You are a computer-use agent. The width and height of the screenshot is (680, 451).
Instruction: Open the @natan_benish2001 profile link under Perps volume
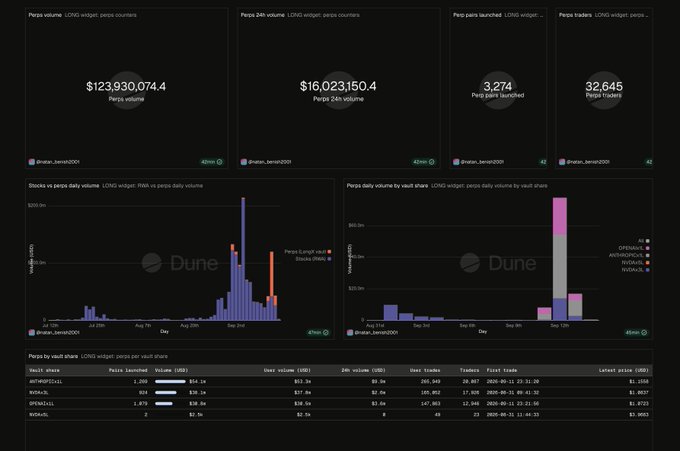tap(58, 162)
